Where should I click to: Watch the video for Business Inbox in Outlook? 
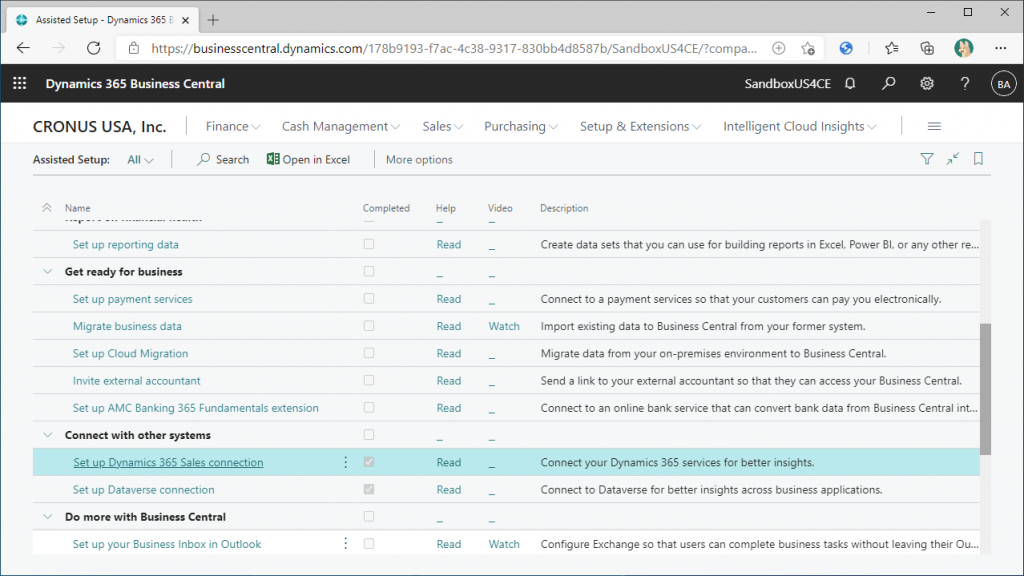click(504, 544)
